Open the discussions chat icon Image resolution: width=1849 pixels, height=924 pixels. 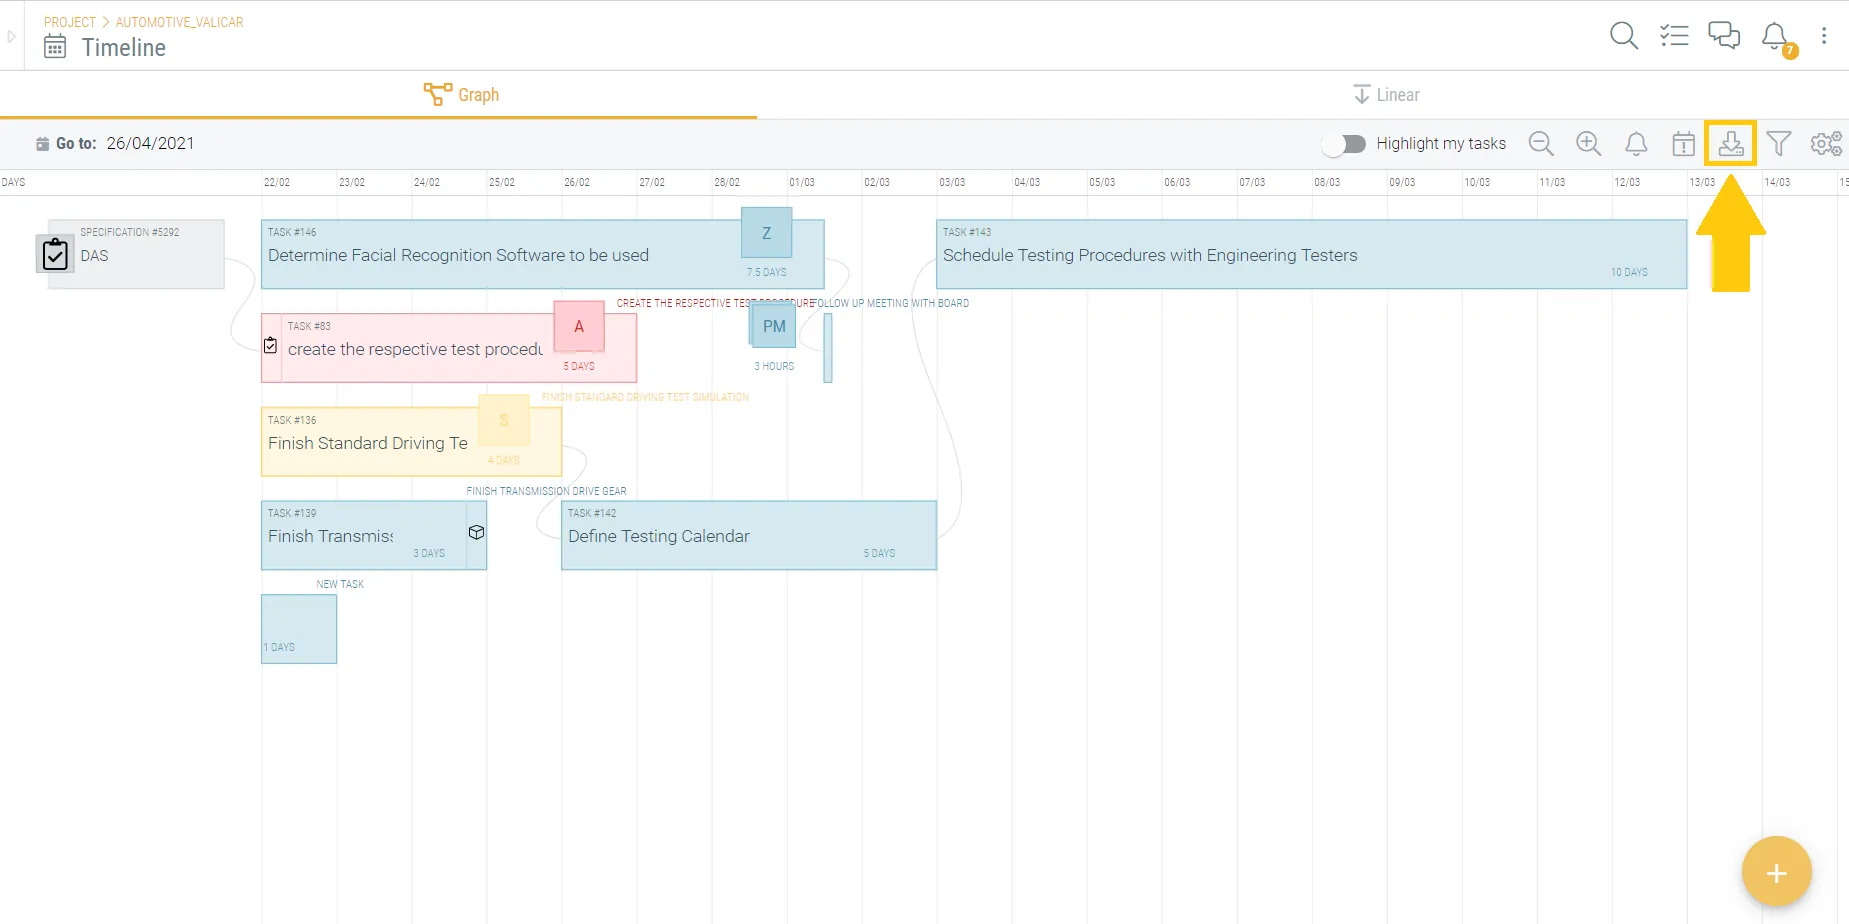click(1725, 34)
